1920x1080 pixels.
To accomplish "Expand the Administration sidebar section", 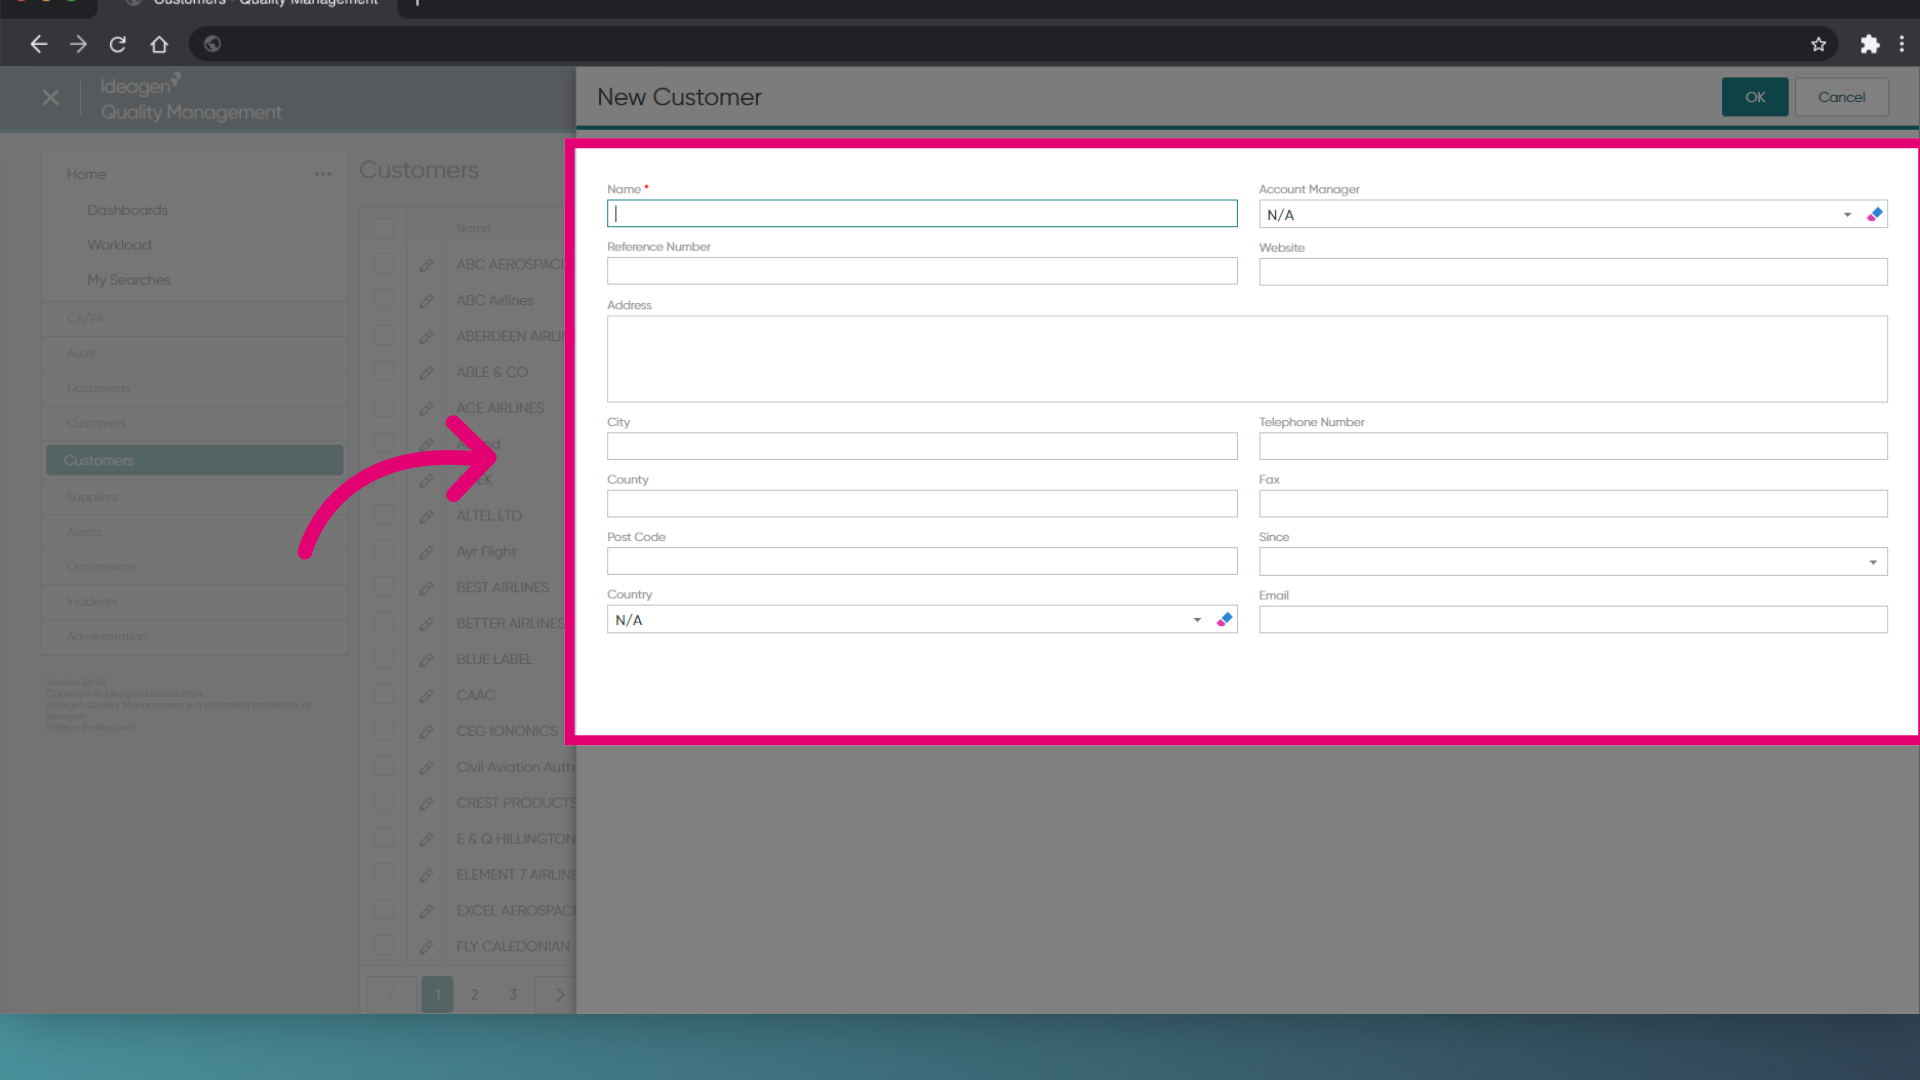I will tap(194, 637).
